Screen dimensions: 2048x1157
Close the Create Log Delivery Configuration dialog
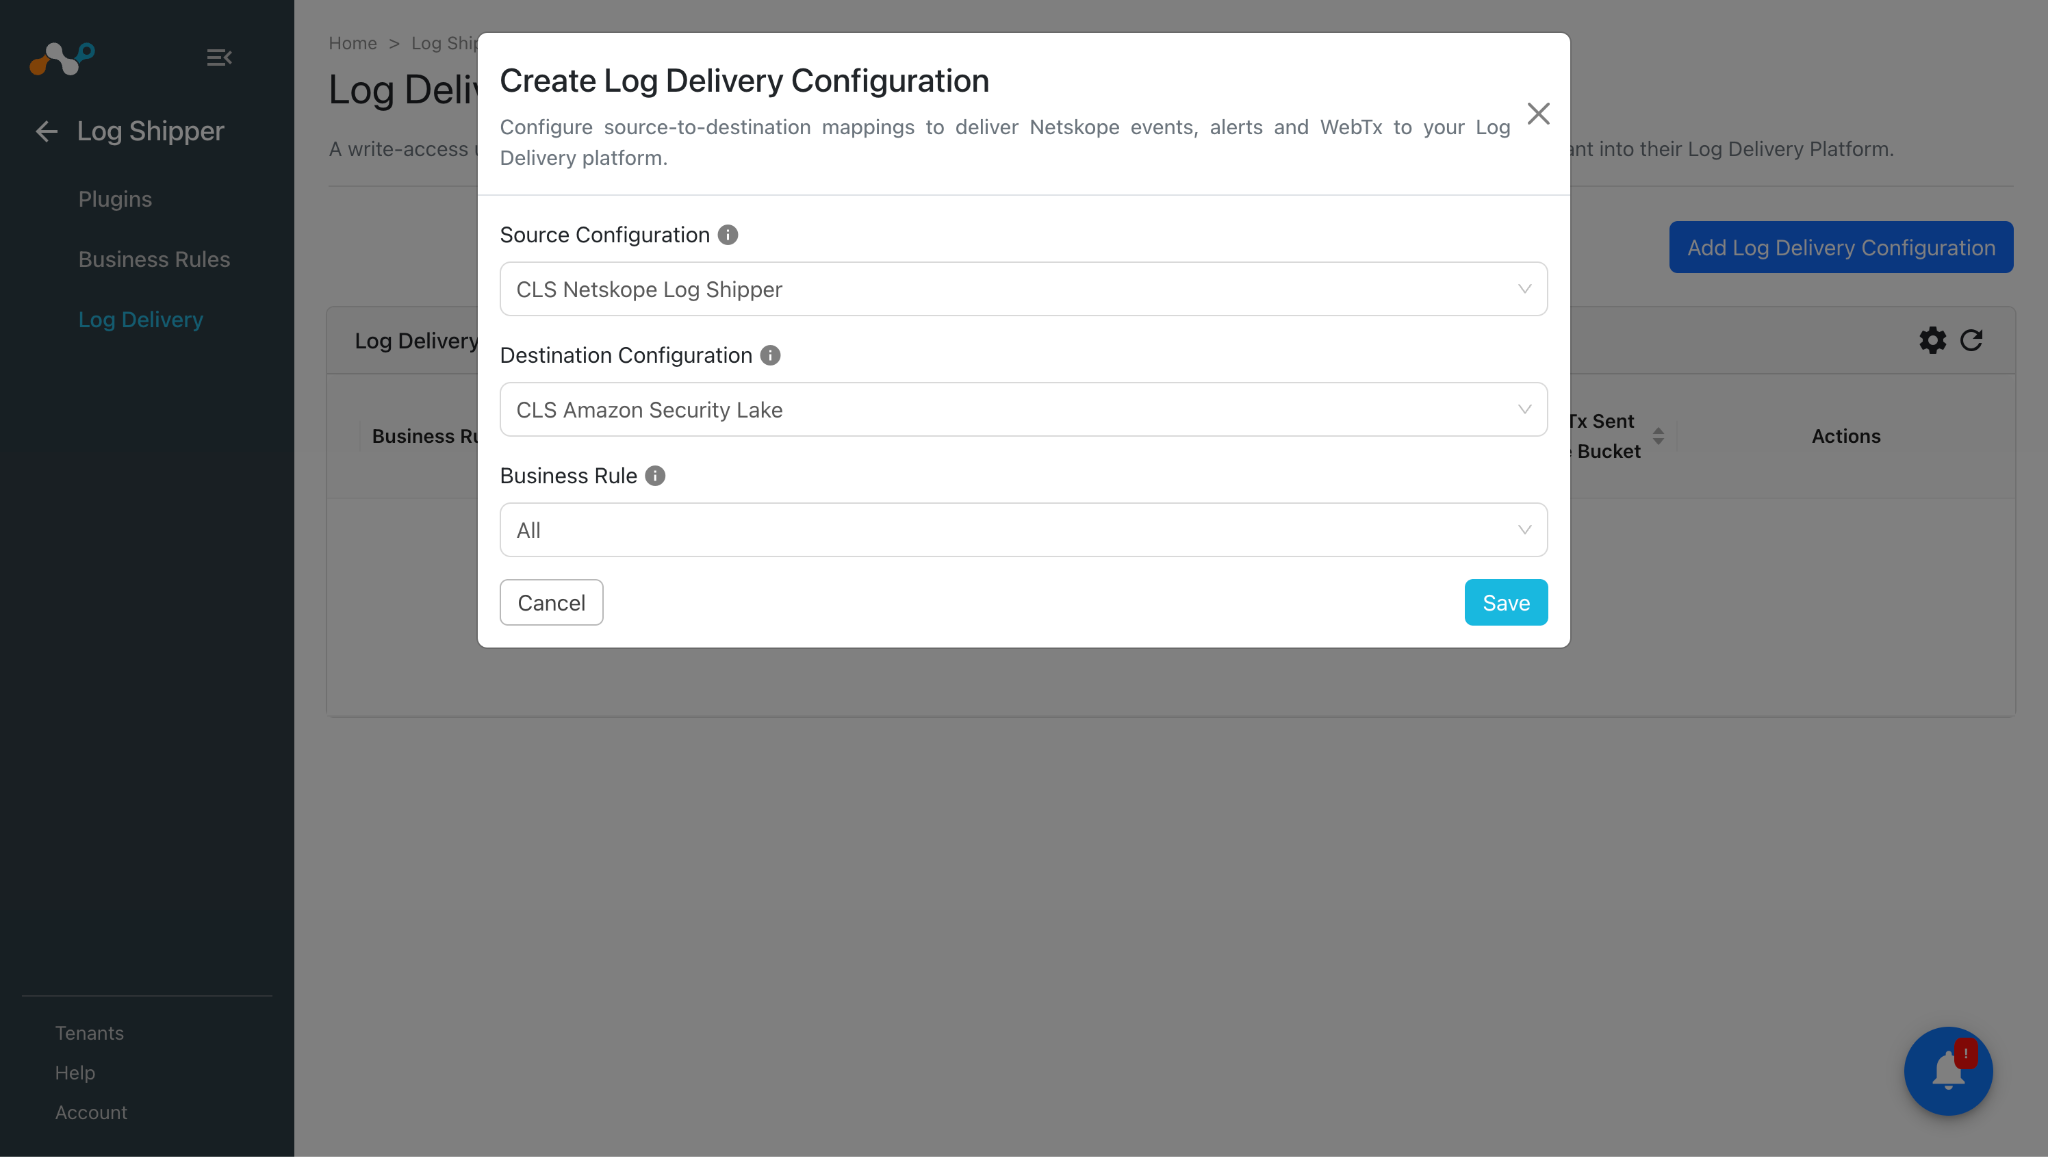click(1538, 114)
